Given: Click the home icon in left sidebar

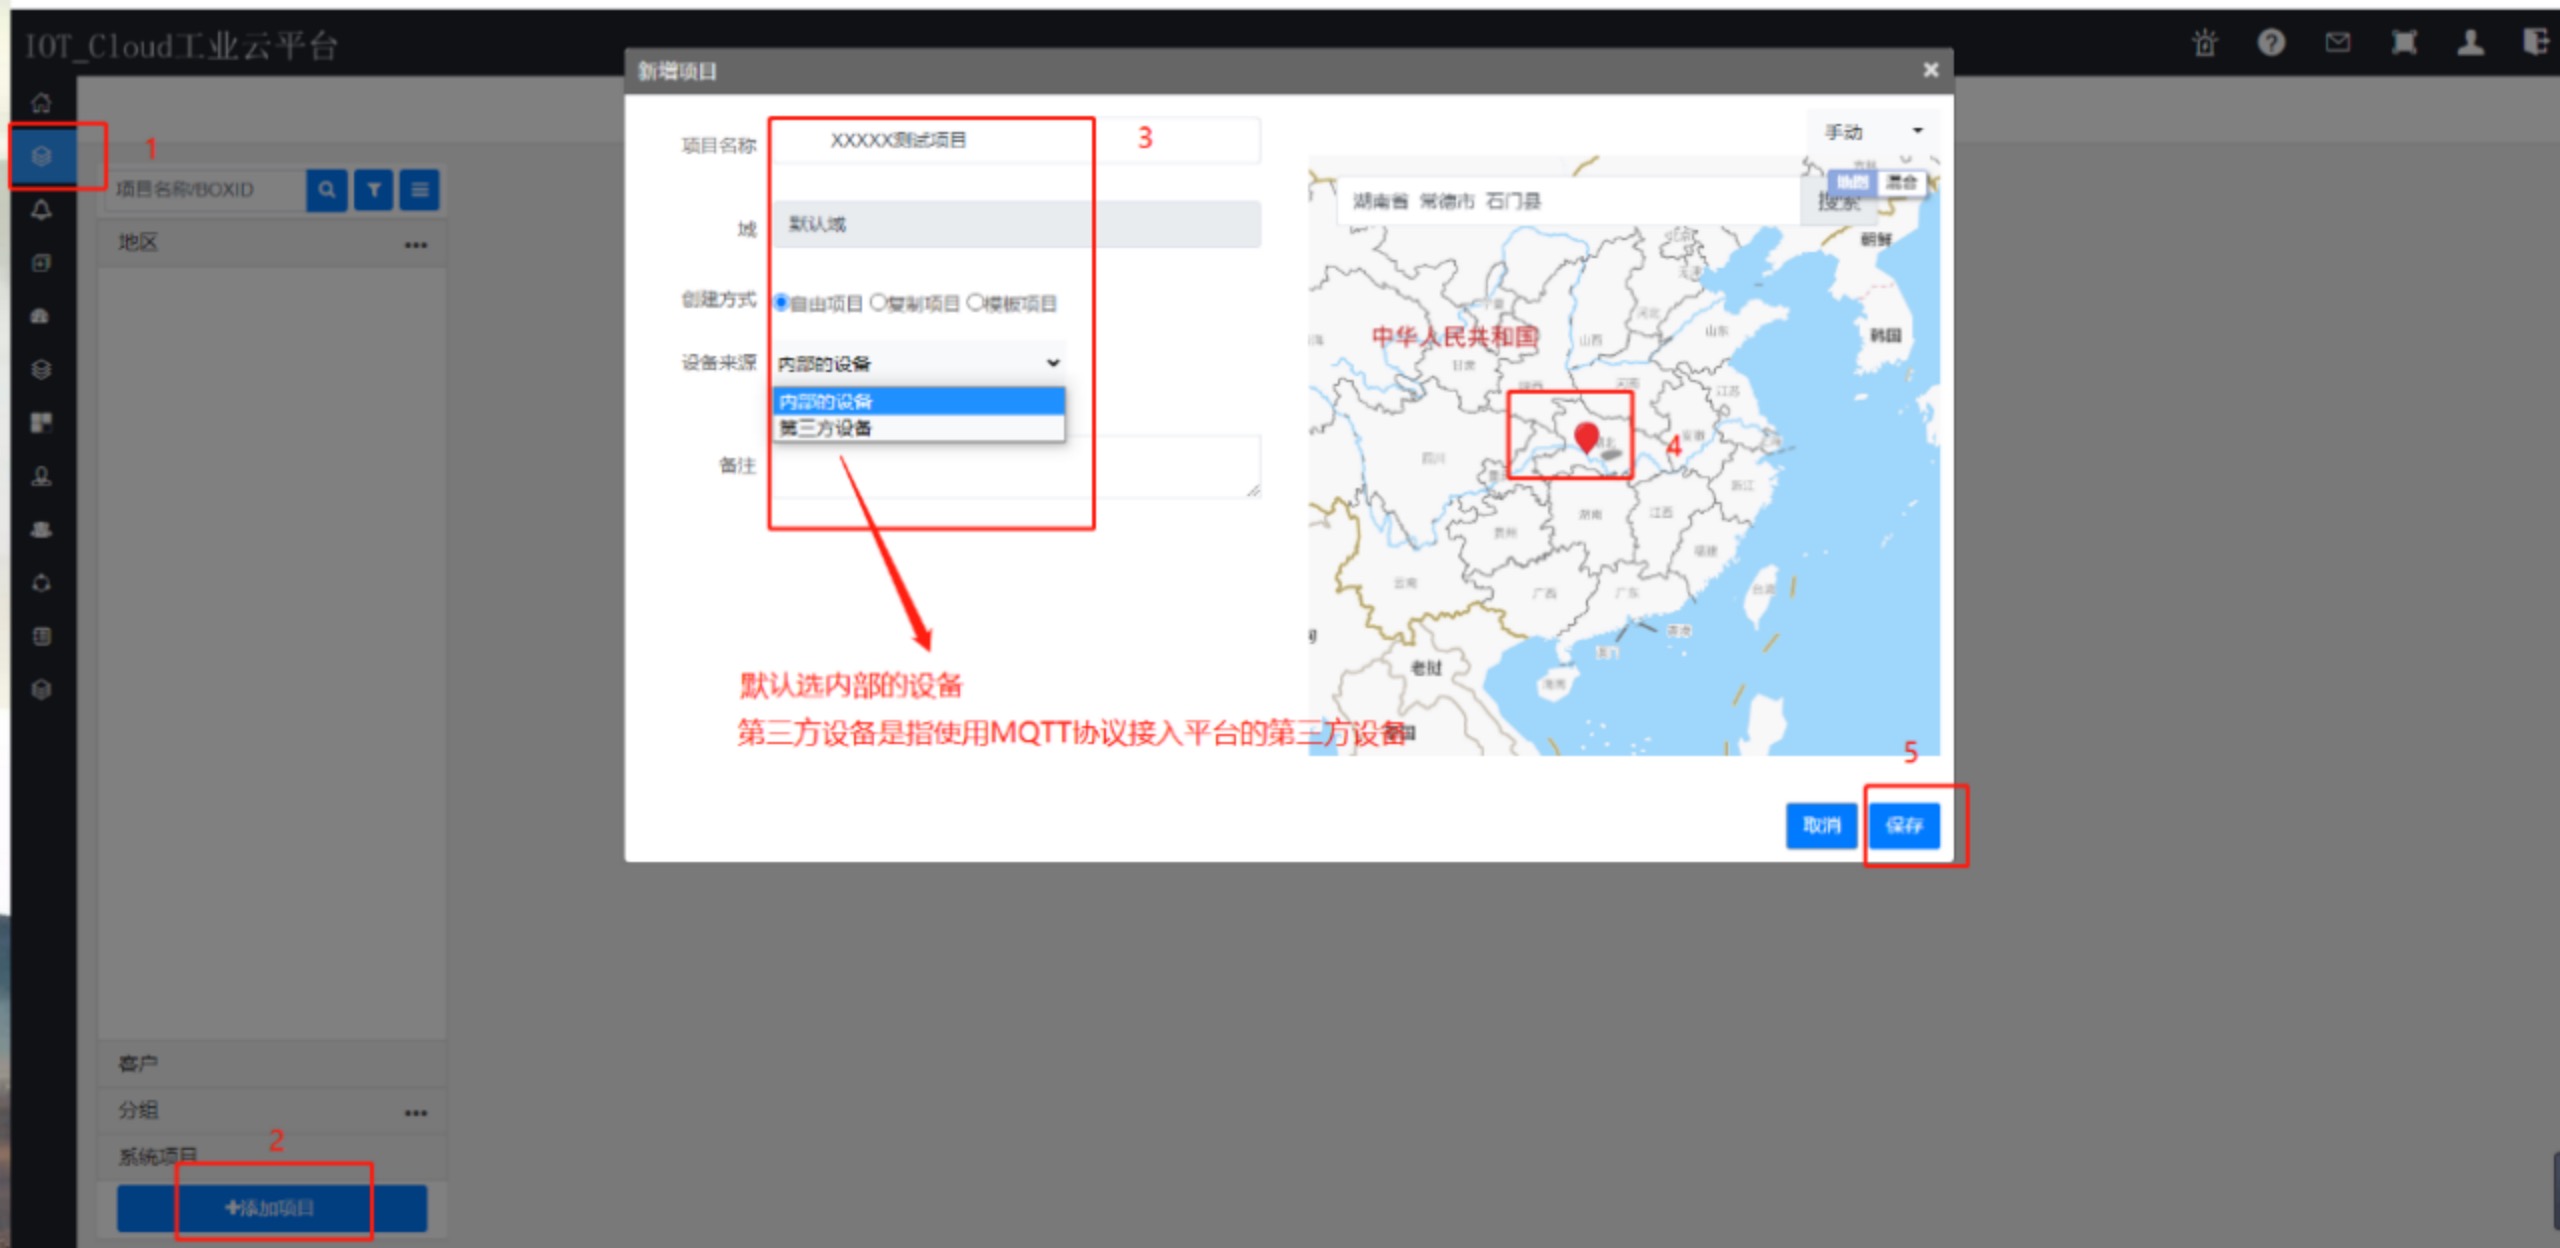Looking at the screenshot, I should click(41, 102).
